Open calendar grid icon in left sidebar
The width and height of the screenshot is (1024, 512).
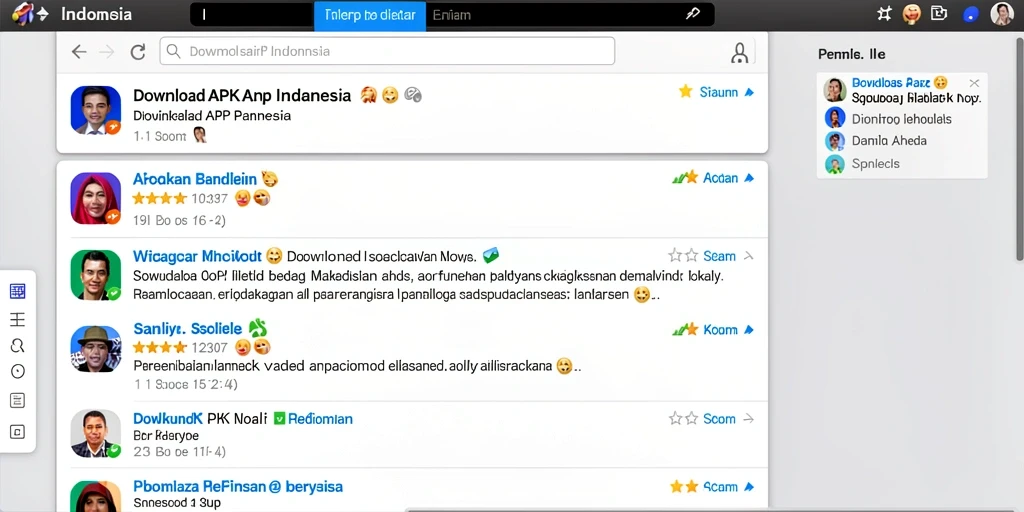pyautogui.click(x=18, y=291)
